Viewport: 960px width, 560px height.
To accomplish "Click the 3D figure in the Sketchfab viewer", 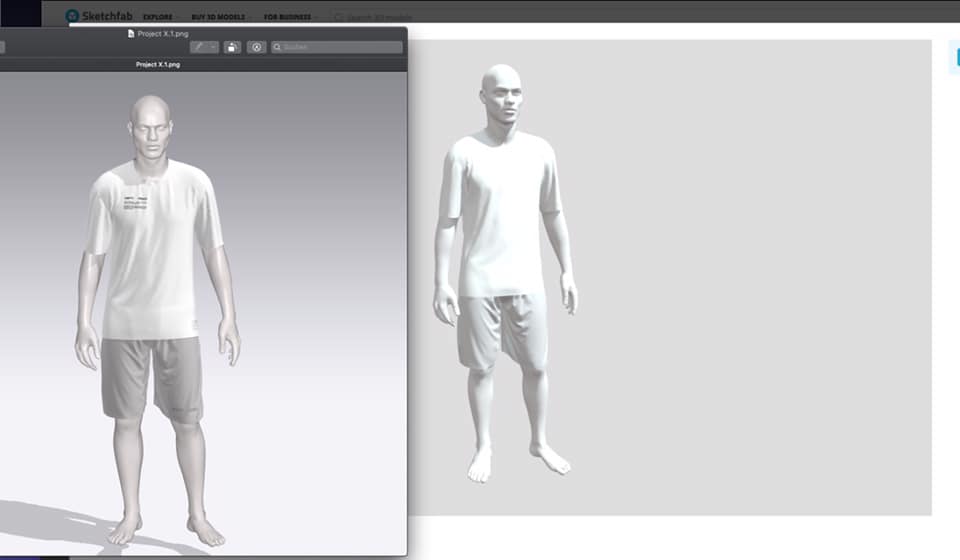I will pos(505,272).
